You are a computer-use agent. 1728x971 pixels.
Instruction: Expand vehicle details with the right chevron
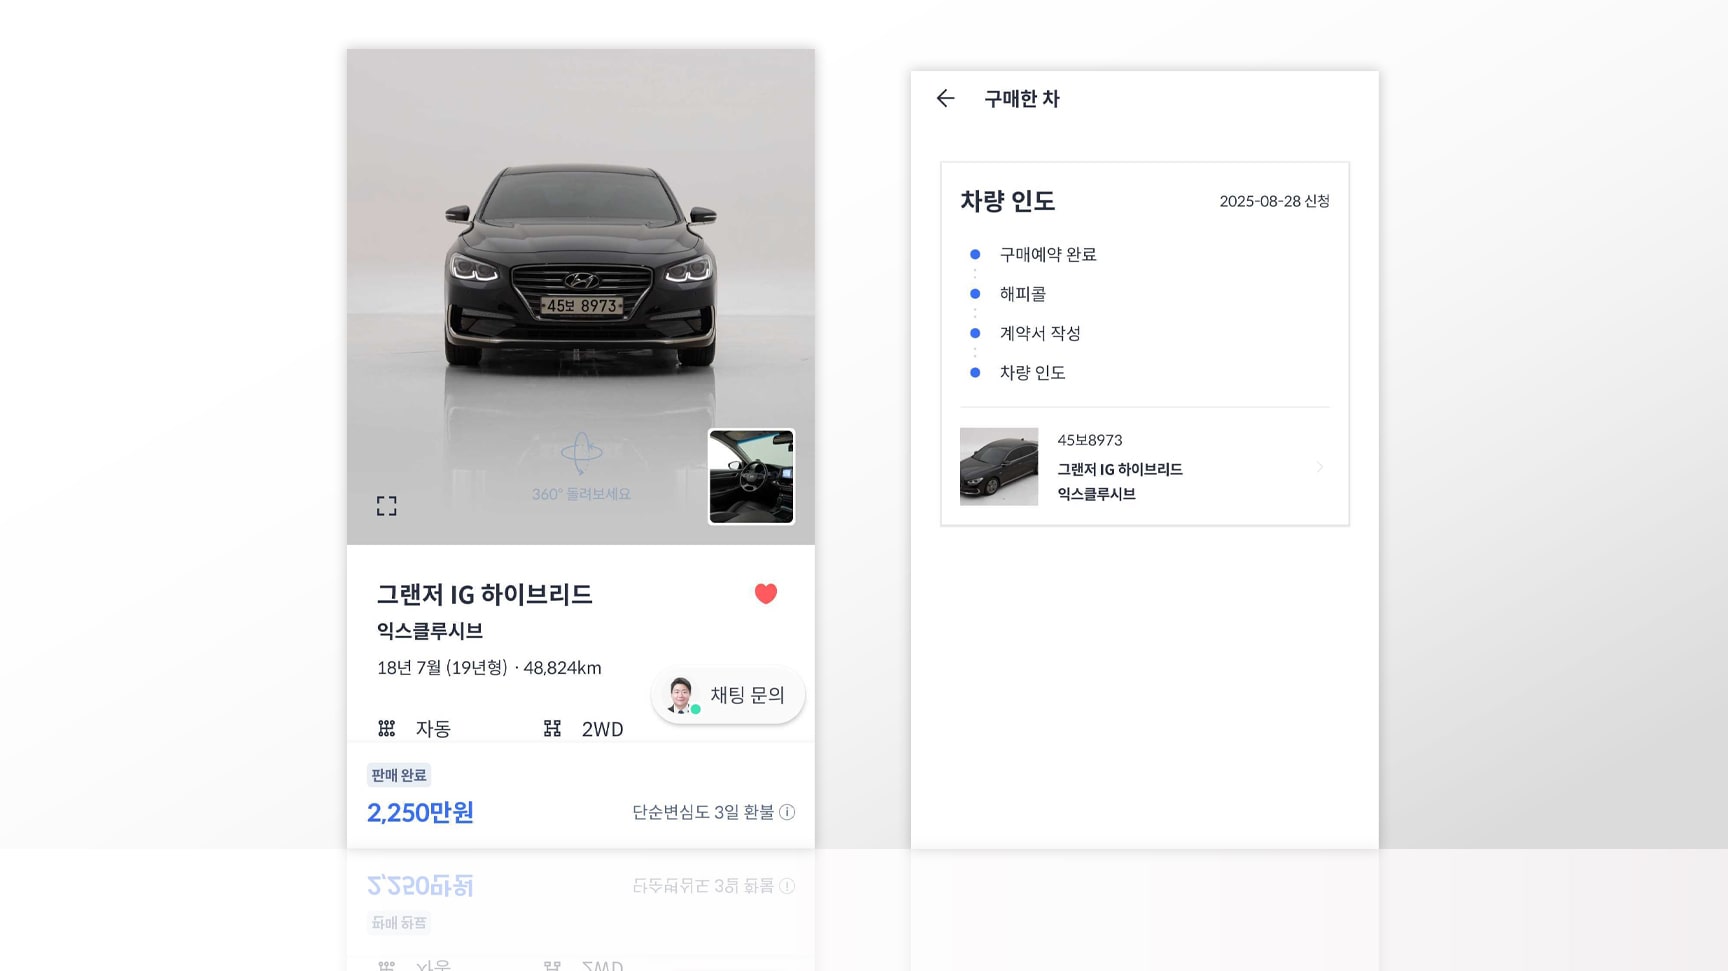1321,467
